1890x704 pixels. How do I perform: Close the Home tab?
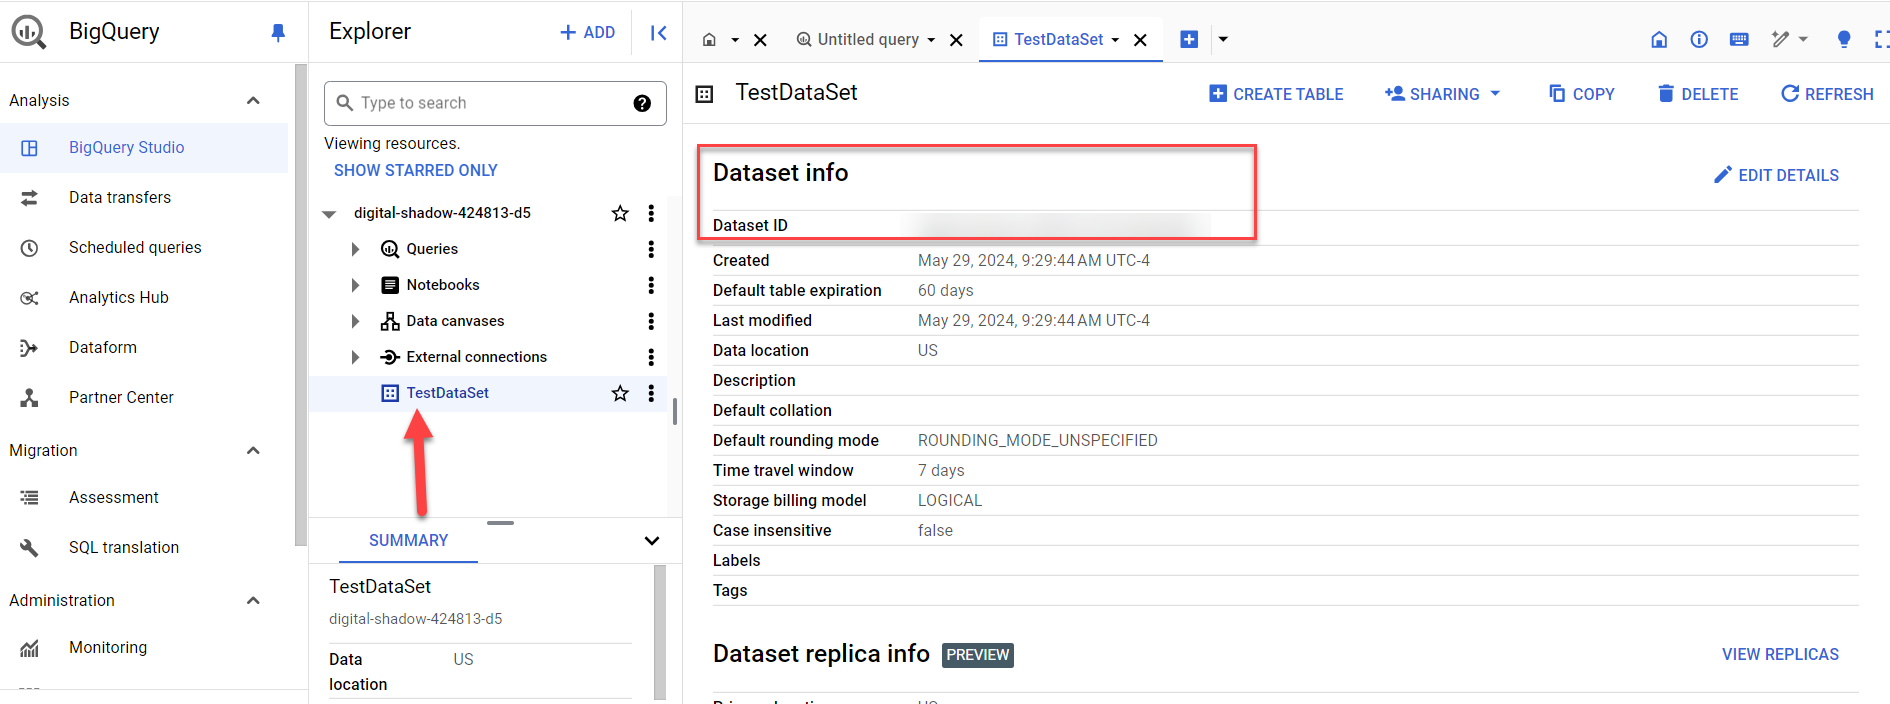[x=760, y=40]
